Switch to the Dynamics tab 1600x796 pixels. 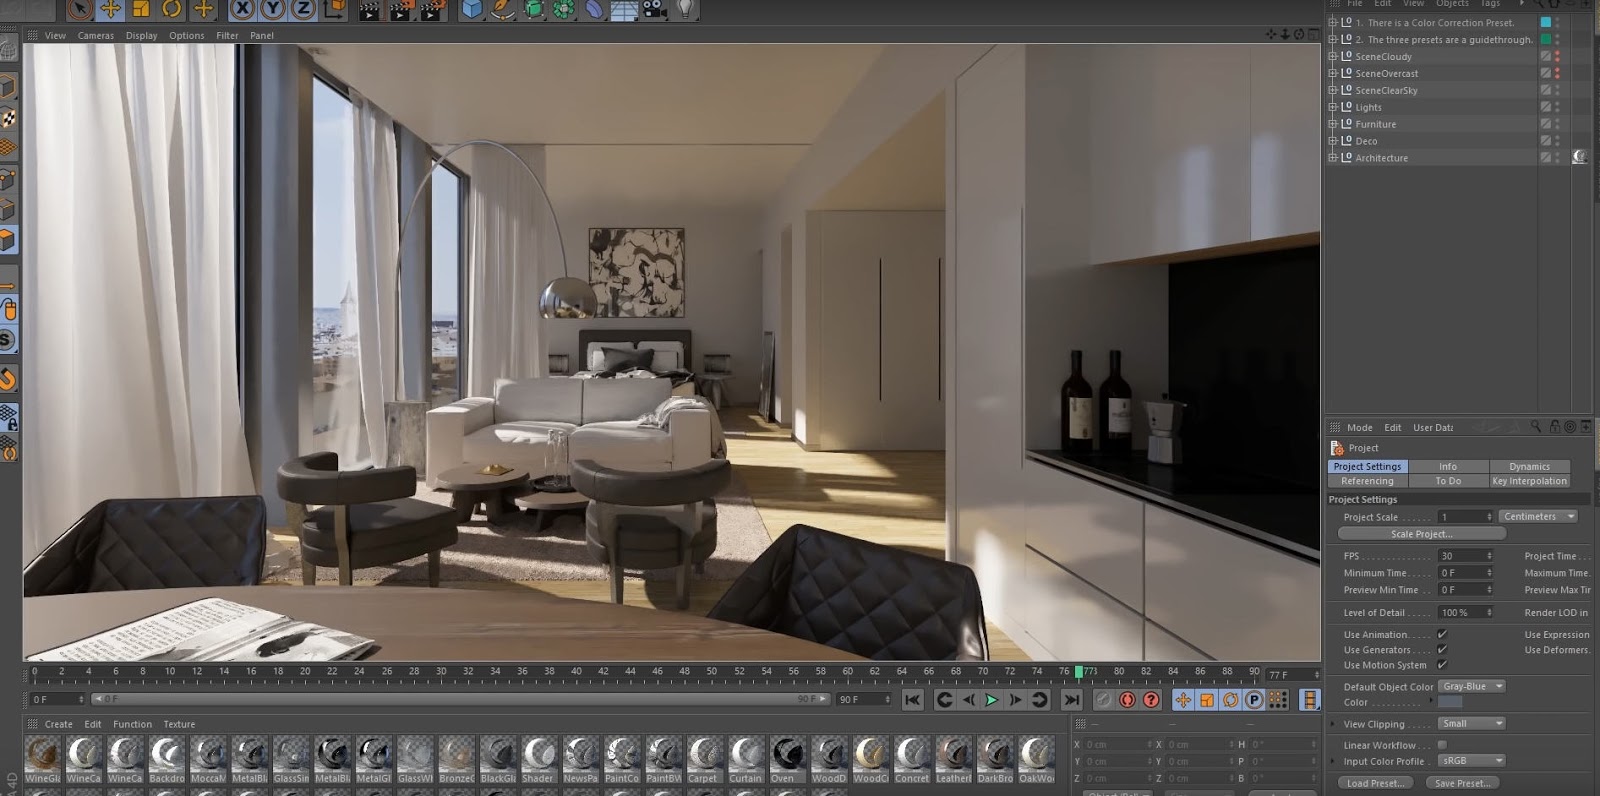tap(1529, 467)
